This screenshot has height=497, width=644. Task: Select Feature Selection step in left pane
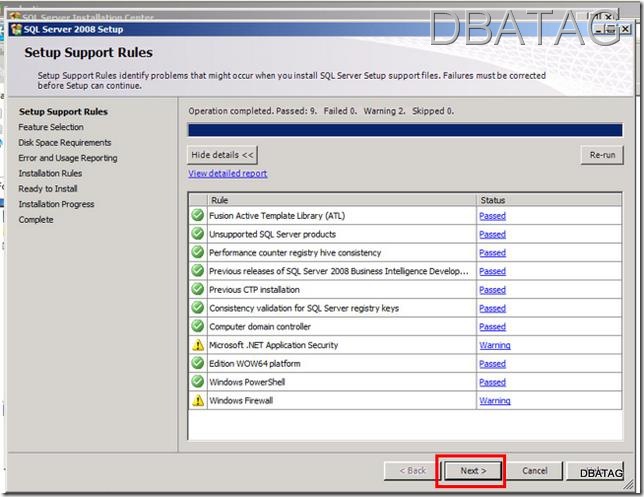point(51,127)
